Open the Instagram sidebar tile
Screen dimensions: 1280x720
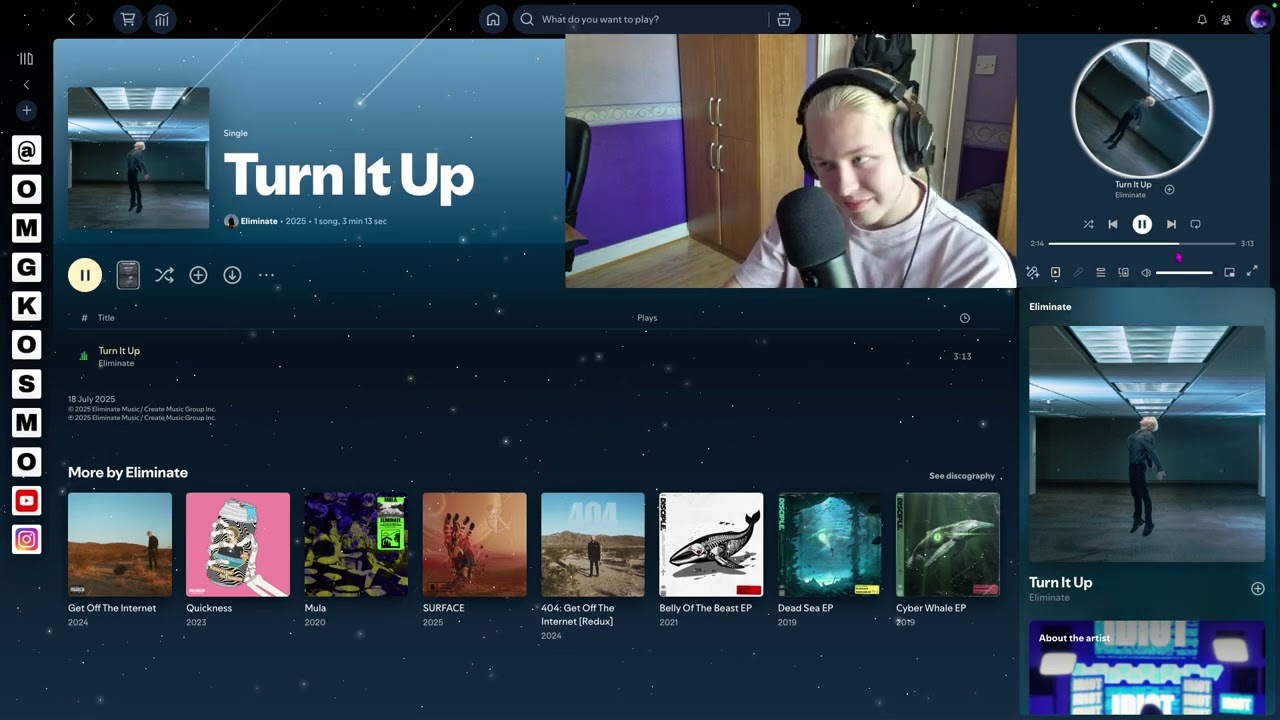pos(27,539)
